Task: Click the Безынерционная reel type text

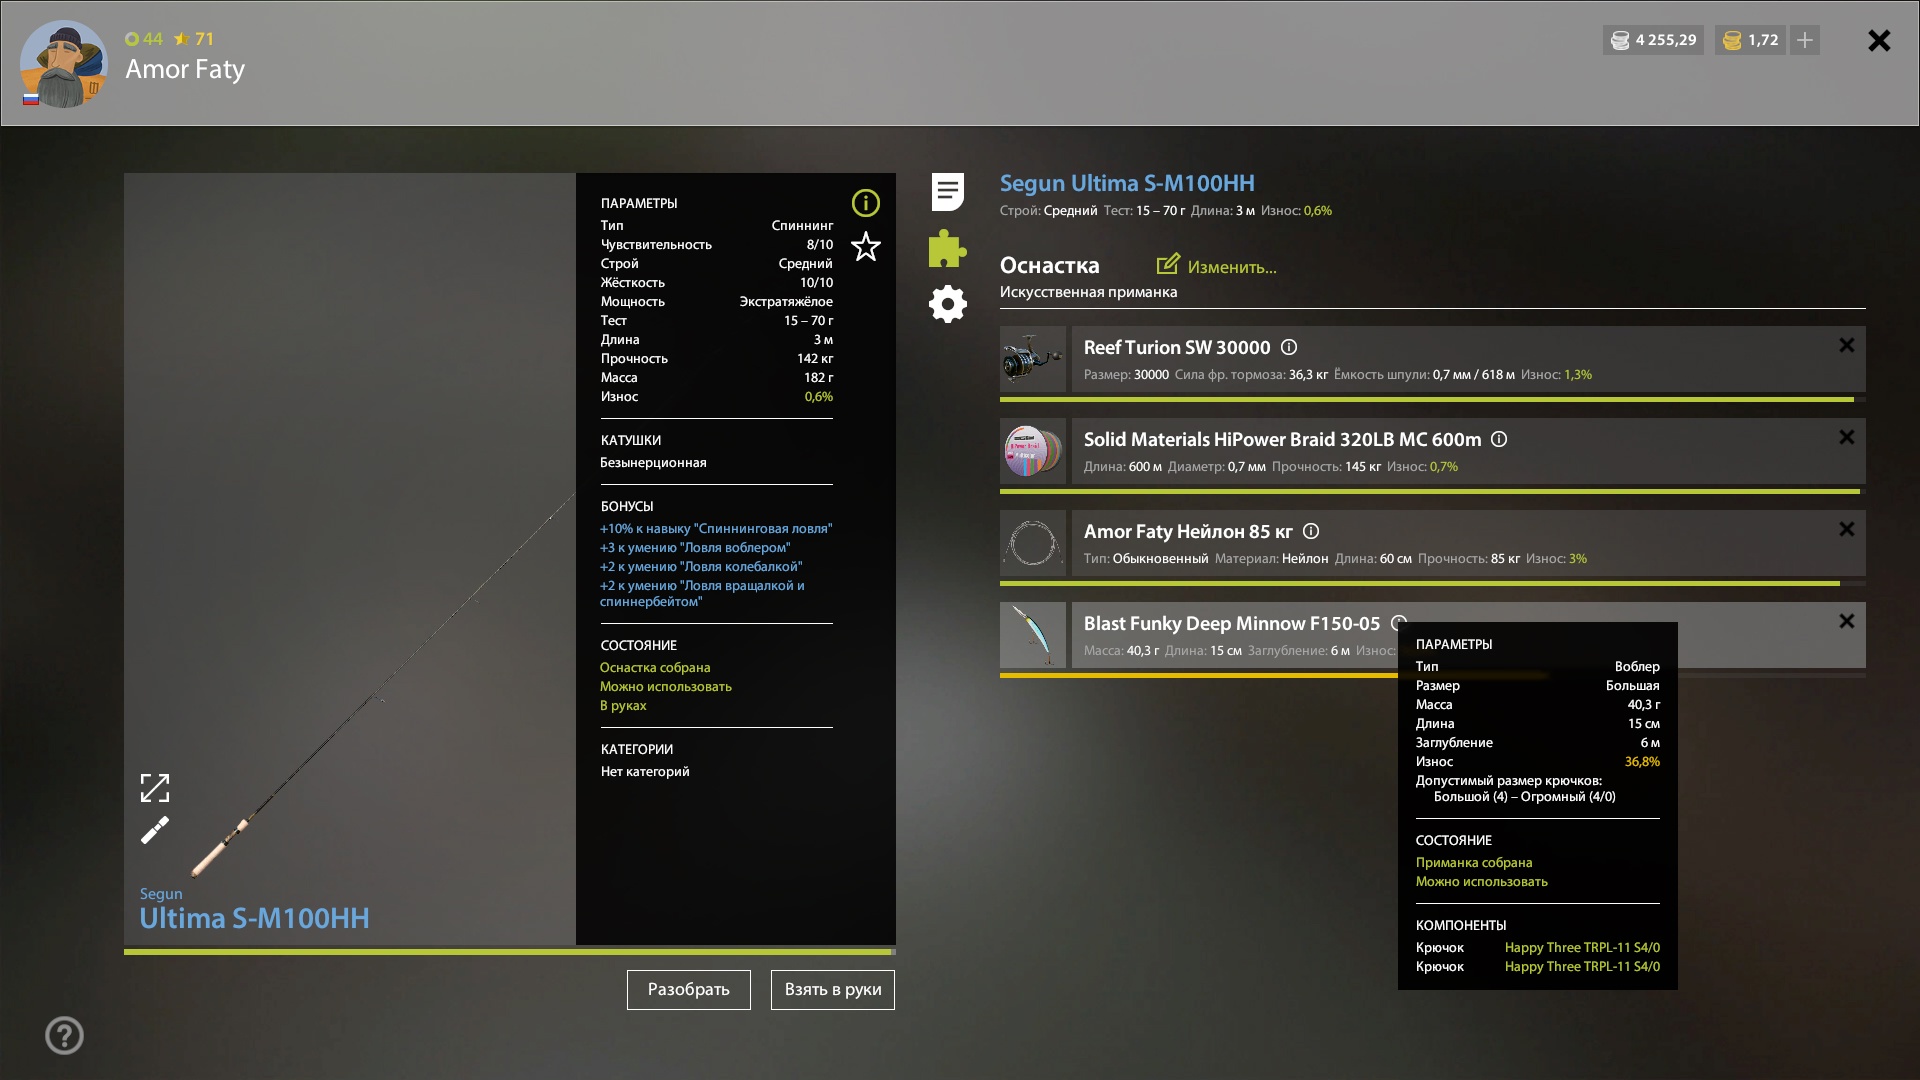Action: click(x=653, y=463)
